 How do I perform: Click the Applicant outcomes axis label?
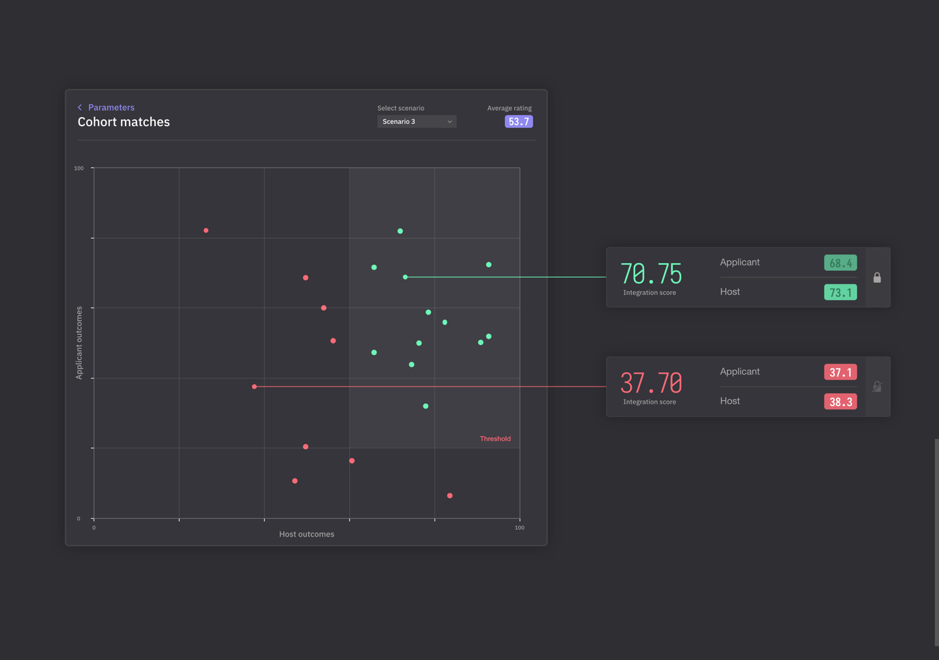[x=79, y=343]
